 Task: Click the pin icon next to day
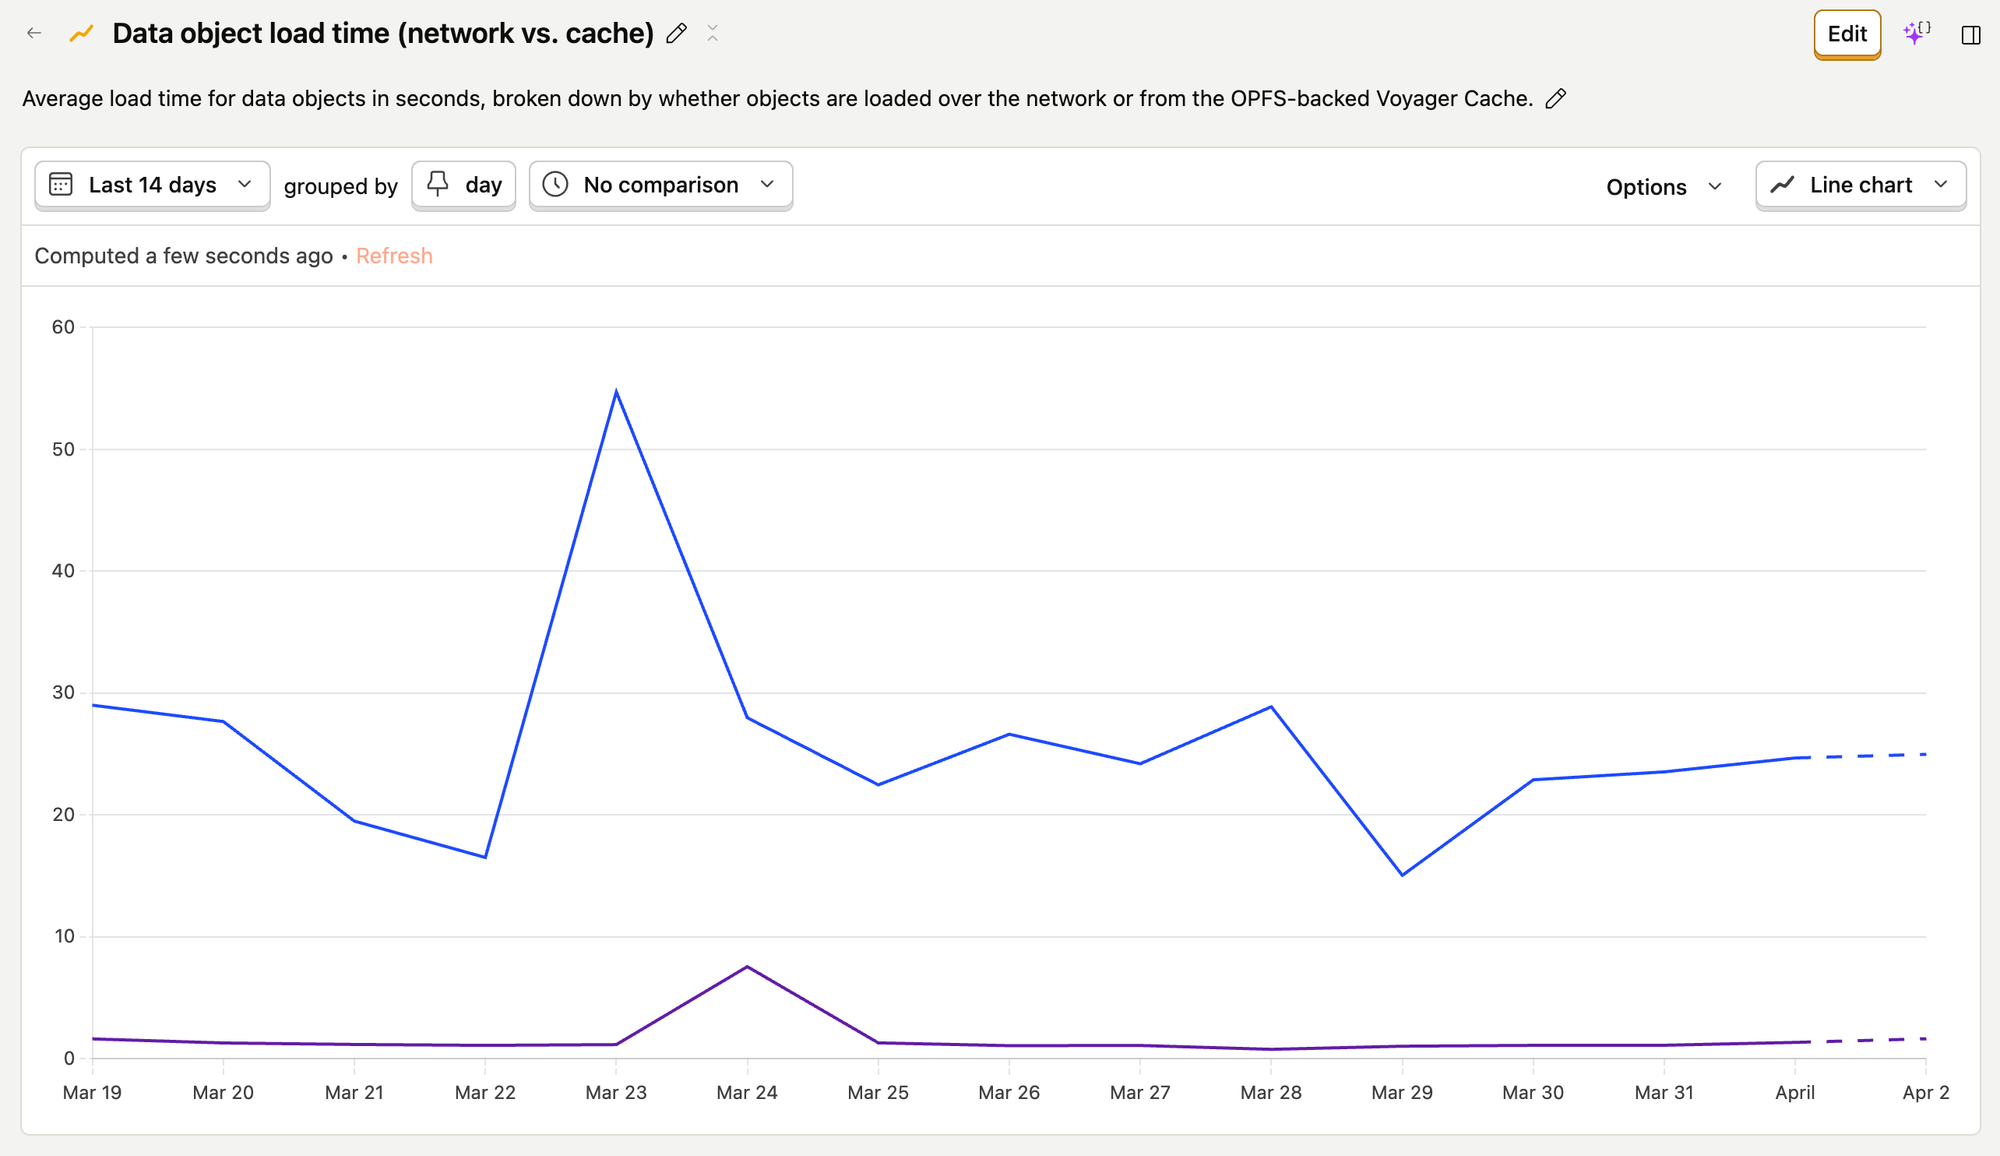pyautogui.click(x=438, y=184)
